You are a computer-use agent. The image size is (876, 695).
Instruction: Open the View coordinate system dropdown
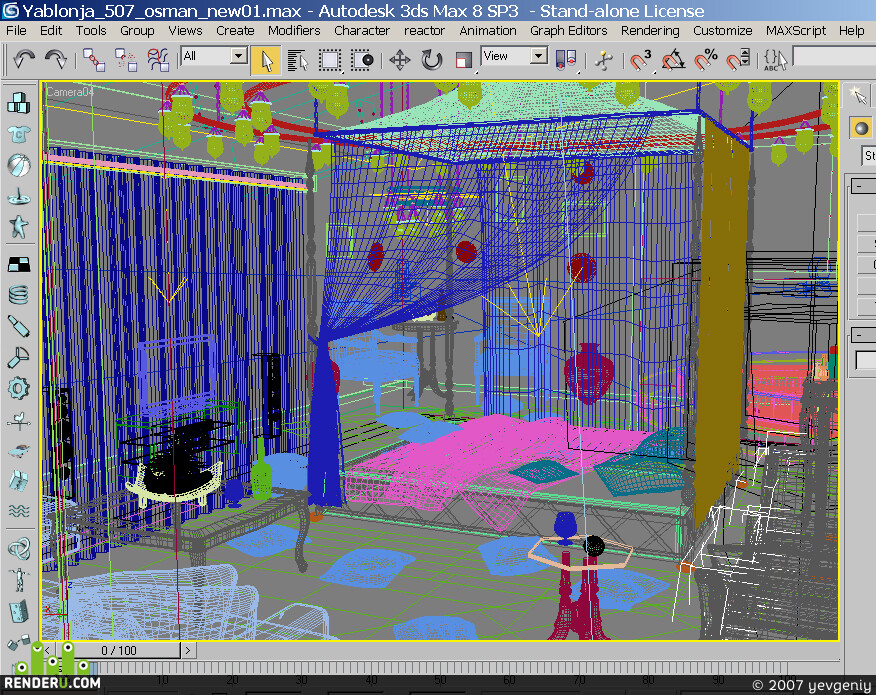[x=514, y=56]
